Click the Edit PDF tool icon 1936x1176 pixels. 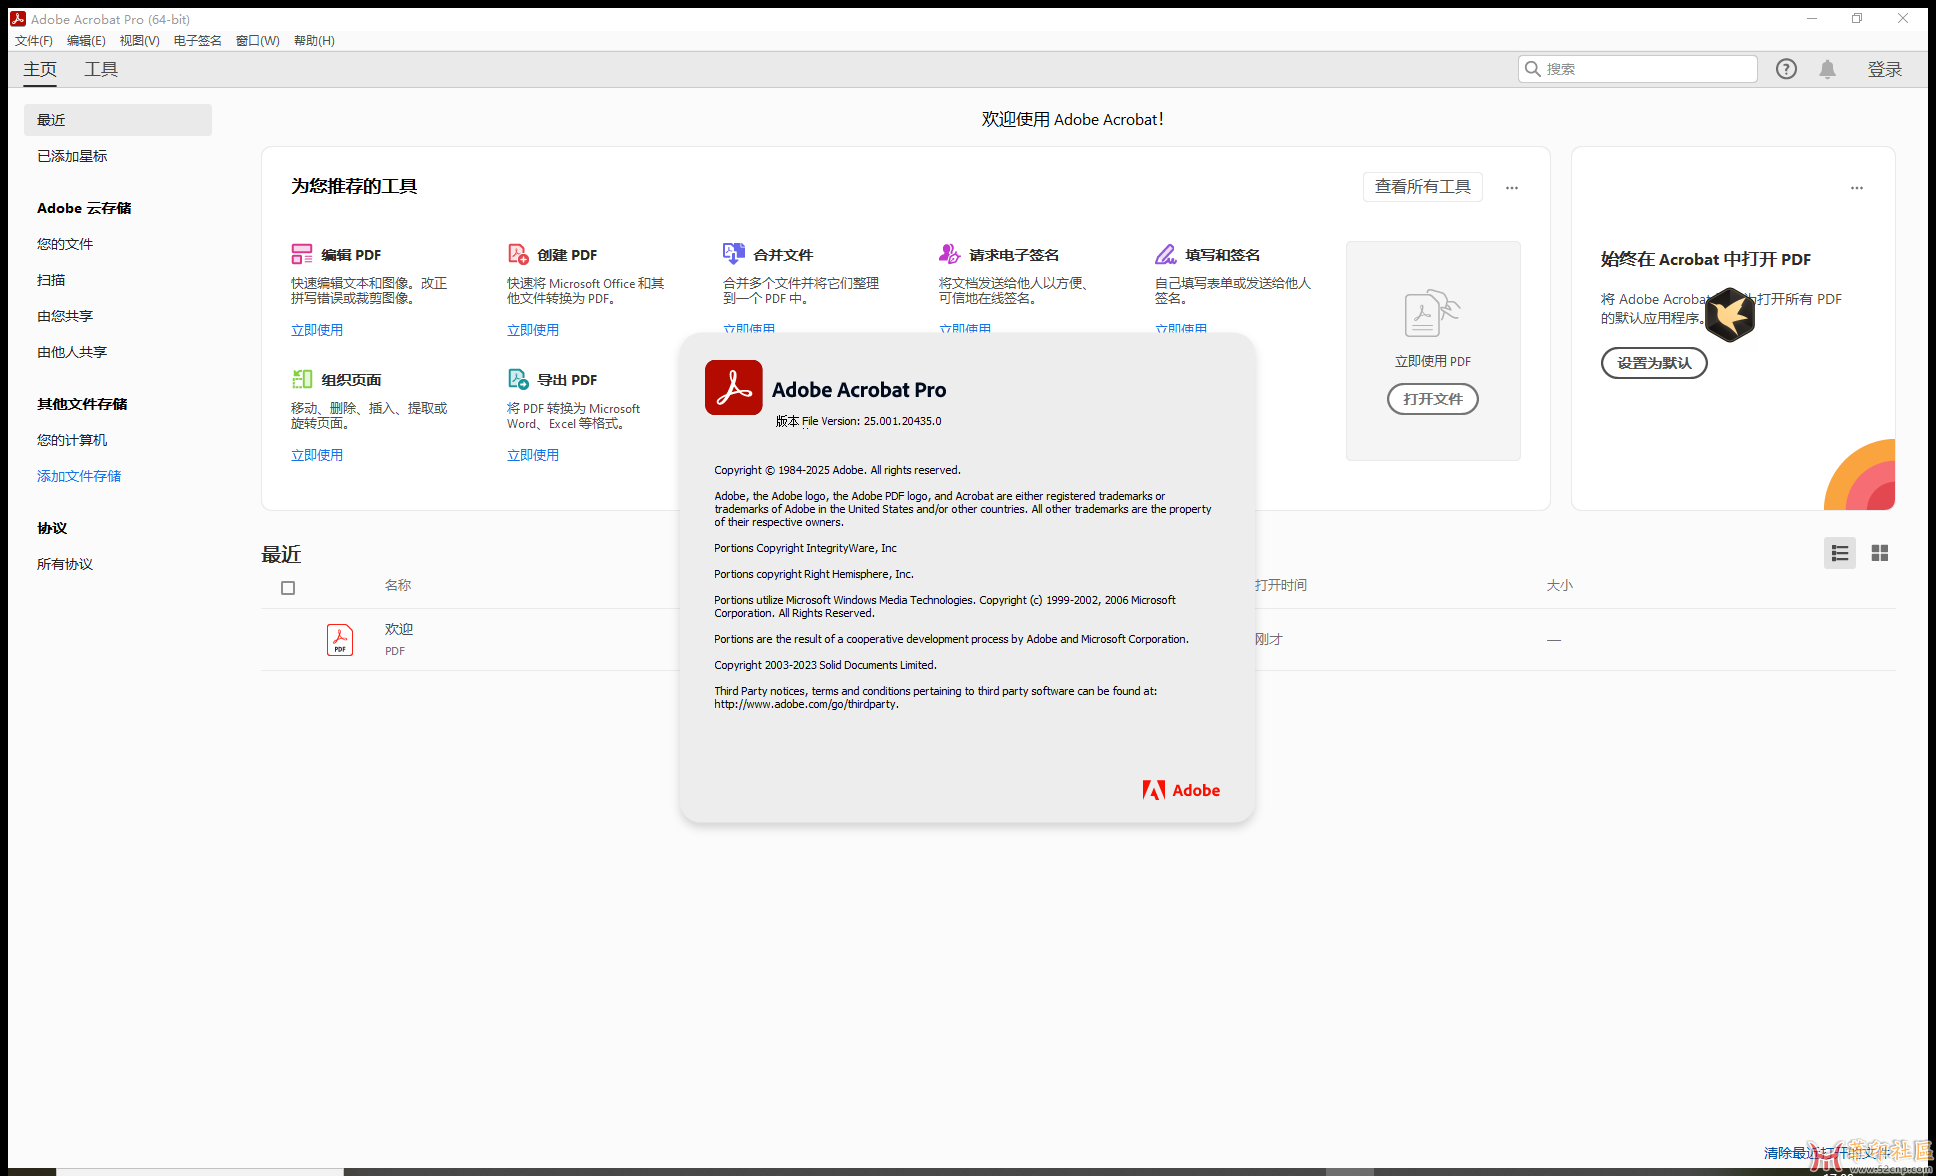(301, 254)
